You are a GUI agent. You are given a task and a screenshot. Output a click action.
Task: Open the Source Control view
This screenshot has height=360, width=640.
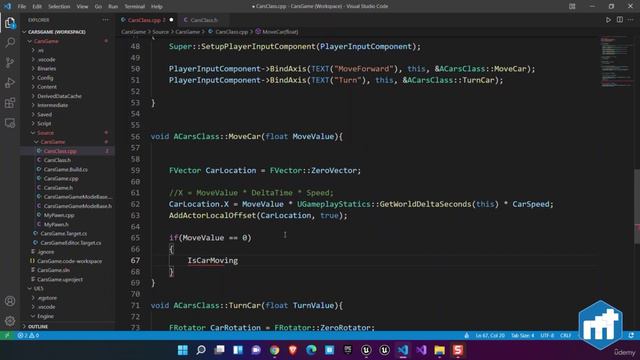[10, 62]
